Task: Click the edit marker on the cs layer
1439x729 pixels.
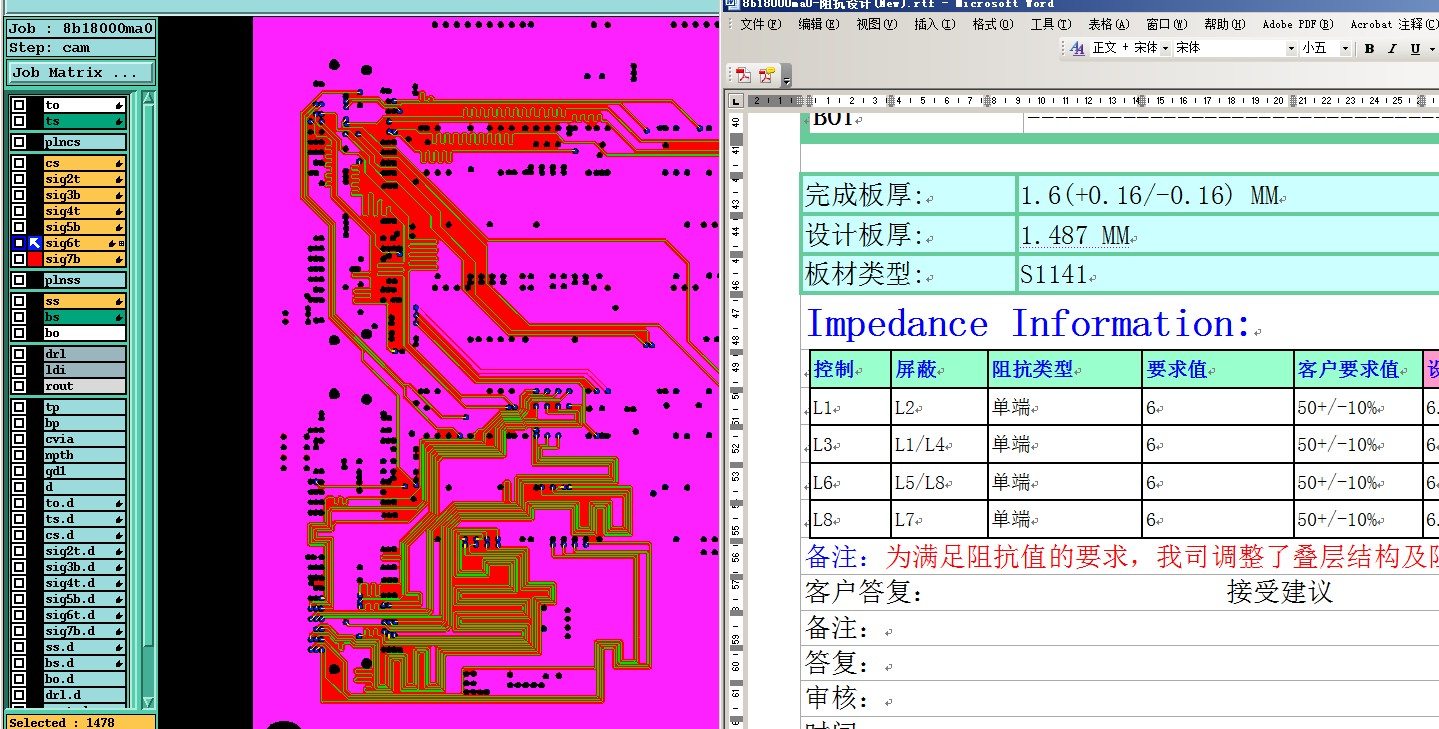Action: (119, 163)
